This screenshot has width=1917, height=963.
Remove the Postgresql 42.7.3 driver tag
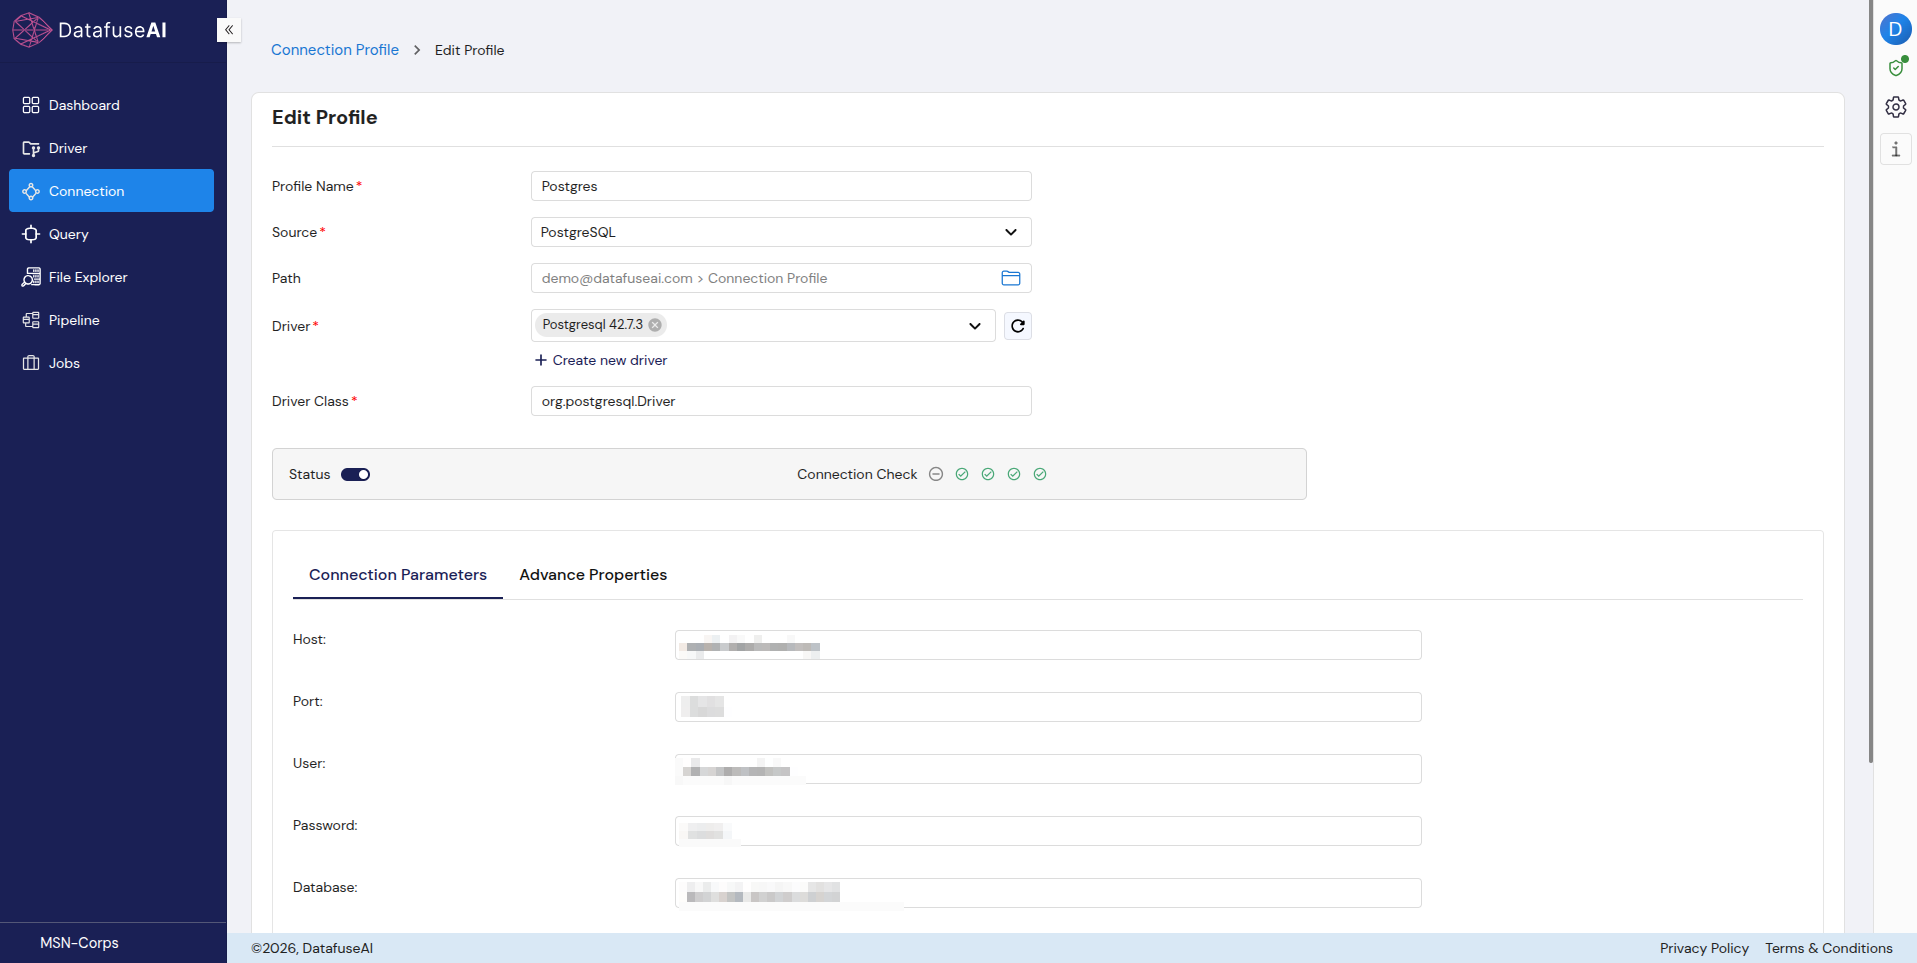pyautogui.click(x=655, y=325)
